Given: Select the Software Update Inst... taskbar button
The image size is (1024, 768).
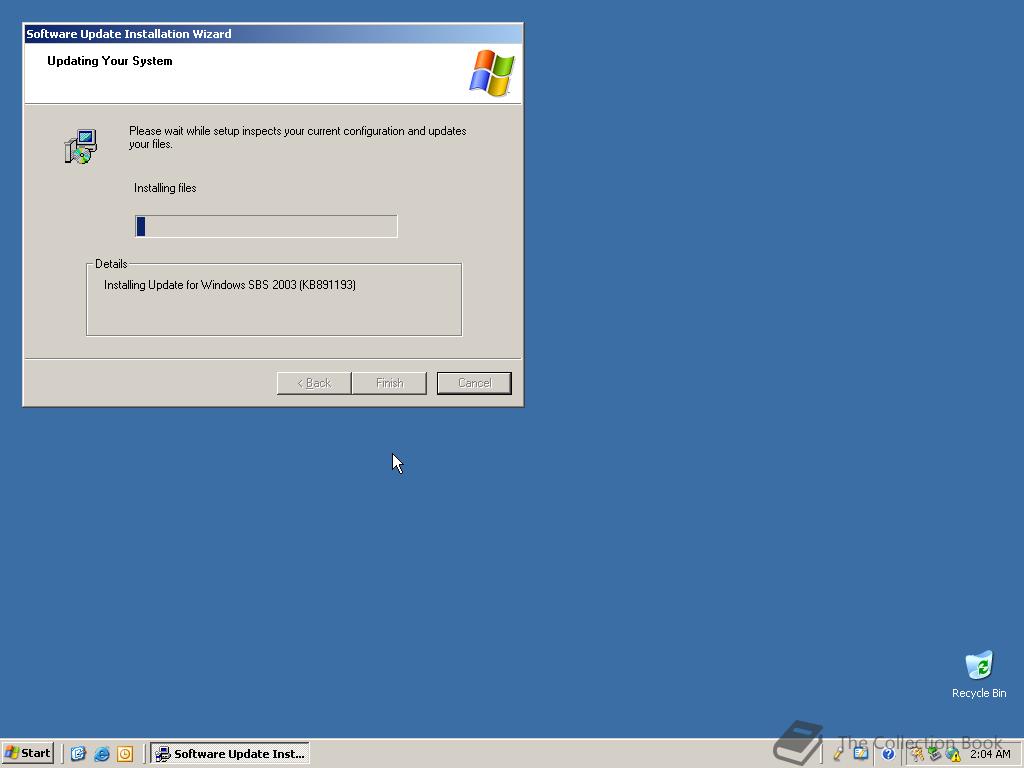Looking at the screenshot, I should (x=230, y=754).
